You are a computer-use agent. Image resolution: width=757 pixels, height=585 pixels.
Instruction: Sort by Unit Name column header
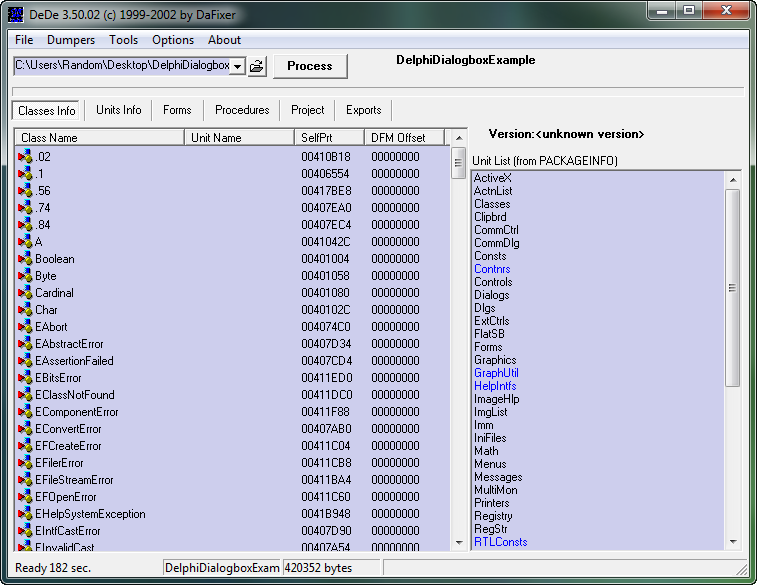pyautogui.click(x=239, y=138)
